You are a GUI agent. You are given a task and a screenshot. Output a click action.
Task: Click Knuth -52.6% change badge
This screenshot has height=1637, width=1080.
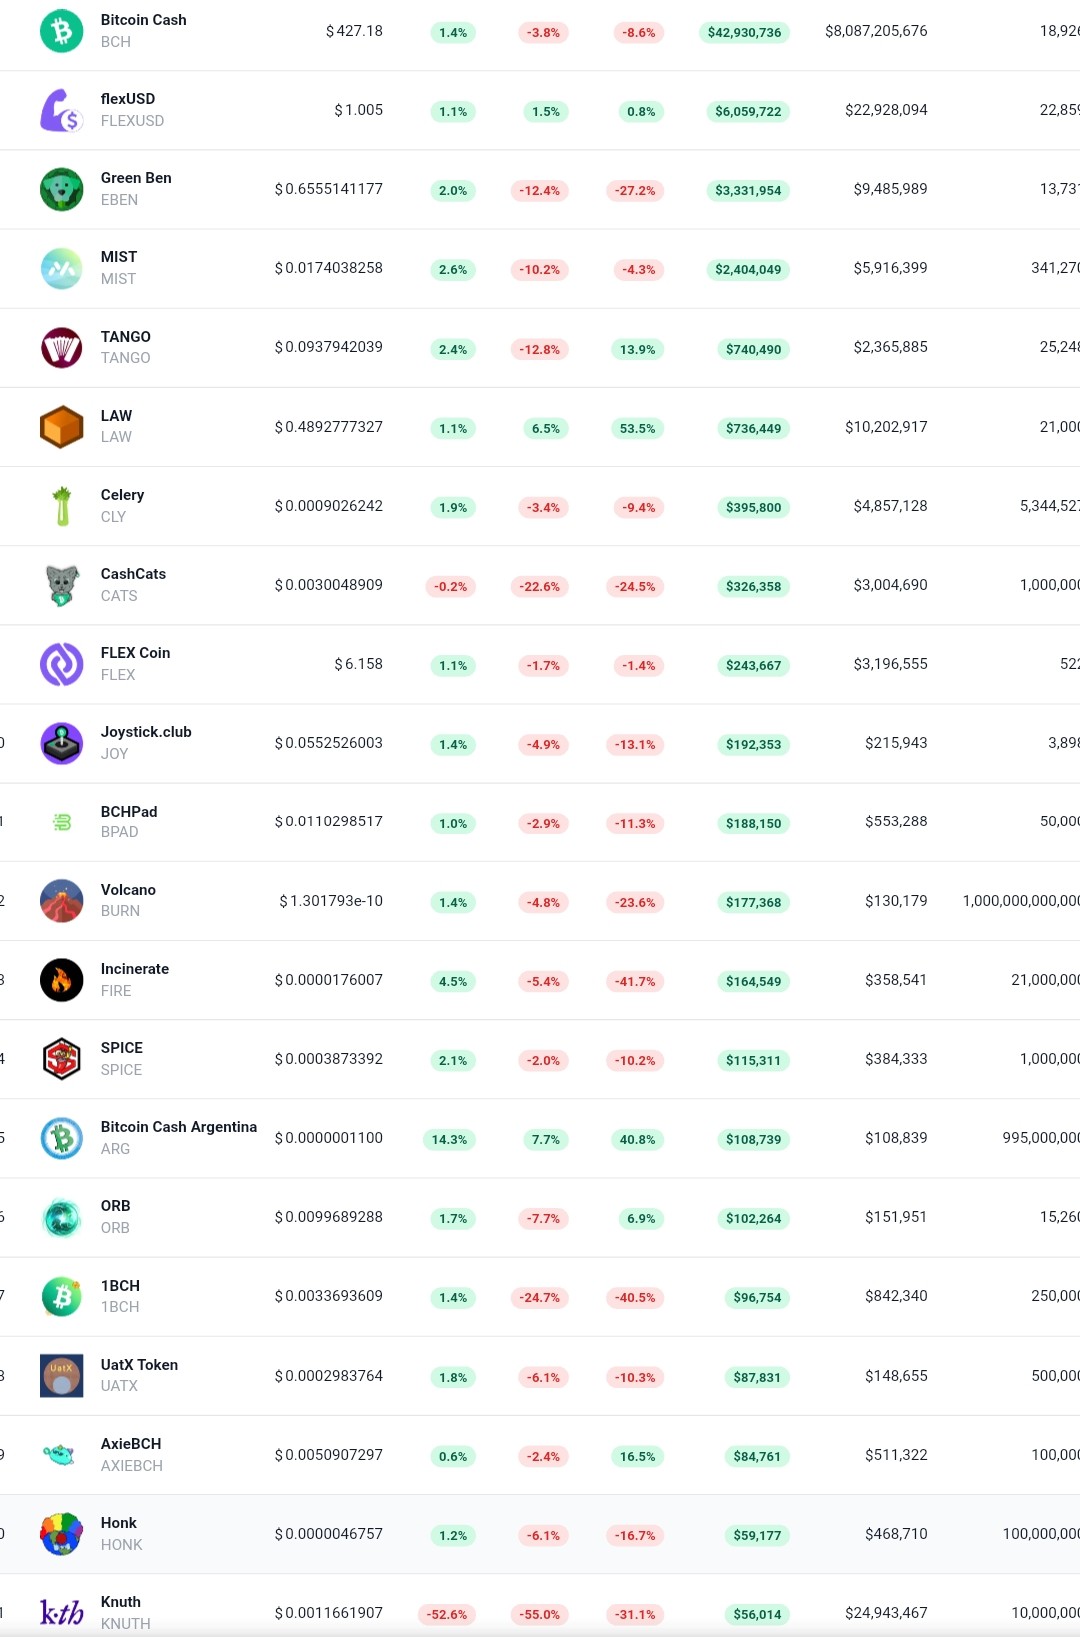(447, 1614)
